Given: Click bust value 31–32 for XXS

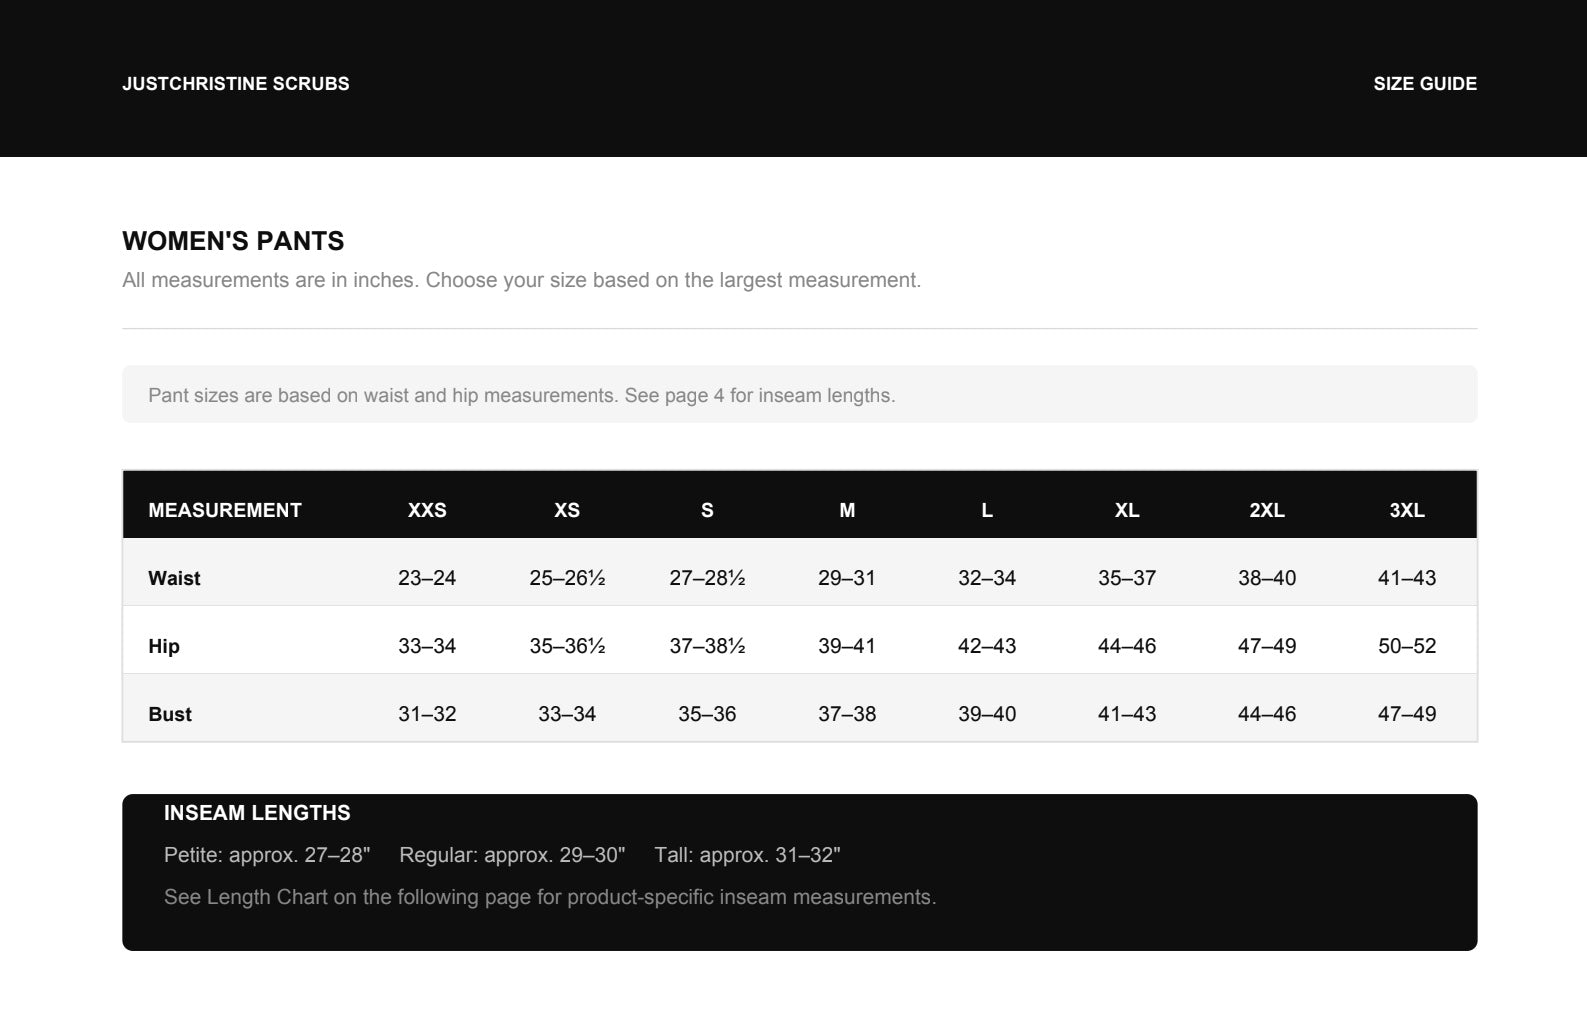Looking at the screenshot, I should 427,714.
